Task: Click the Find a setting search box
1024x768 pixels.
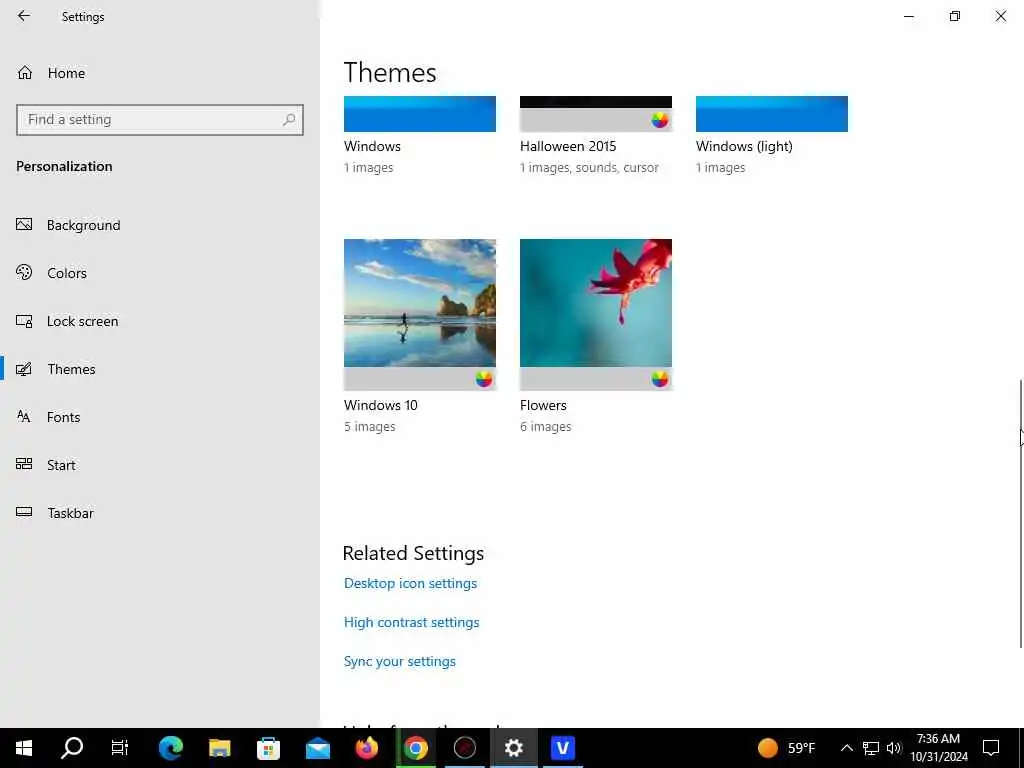Action: 160,120
